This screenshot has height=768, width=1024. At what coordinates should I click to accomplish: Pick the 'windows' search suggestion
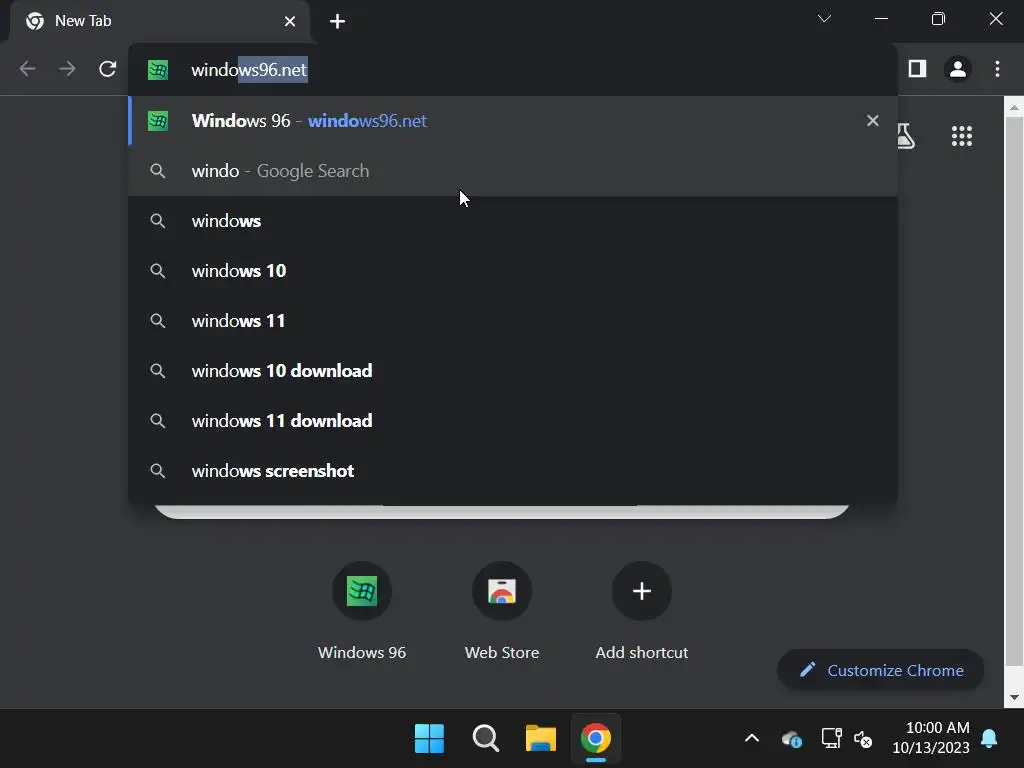[513, 221]
